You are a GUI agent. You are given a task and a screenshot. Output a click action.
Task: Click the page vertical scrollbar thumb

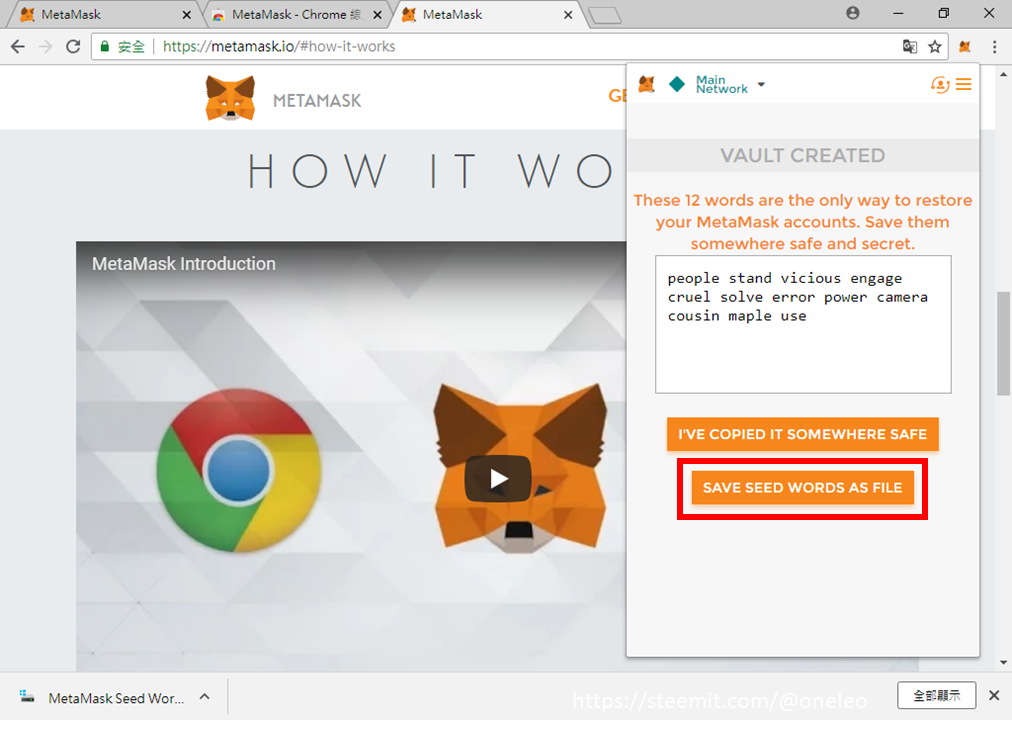click(1004, 343)
